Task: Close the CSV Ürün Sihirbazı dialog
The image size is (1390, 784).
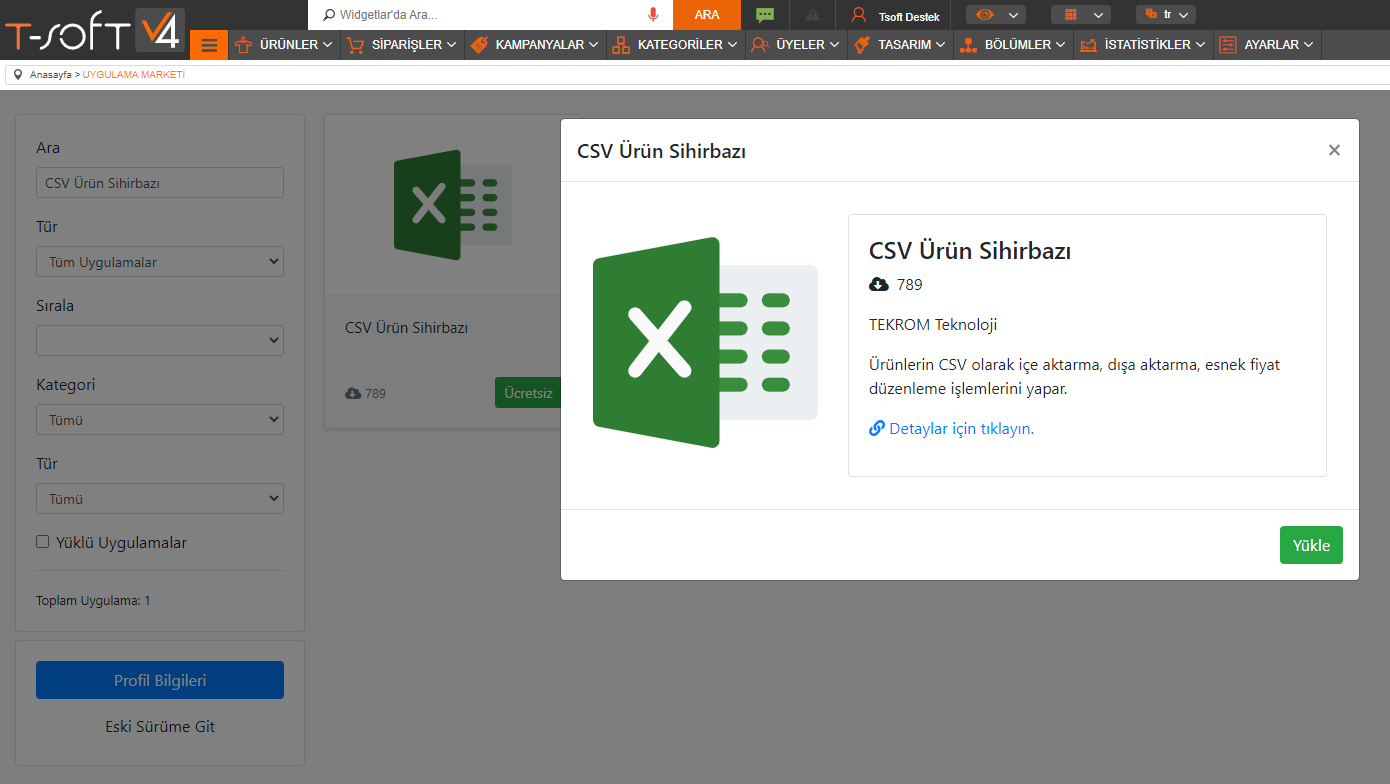Action: 1334,150
